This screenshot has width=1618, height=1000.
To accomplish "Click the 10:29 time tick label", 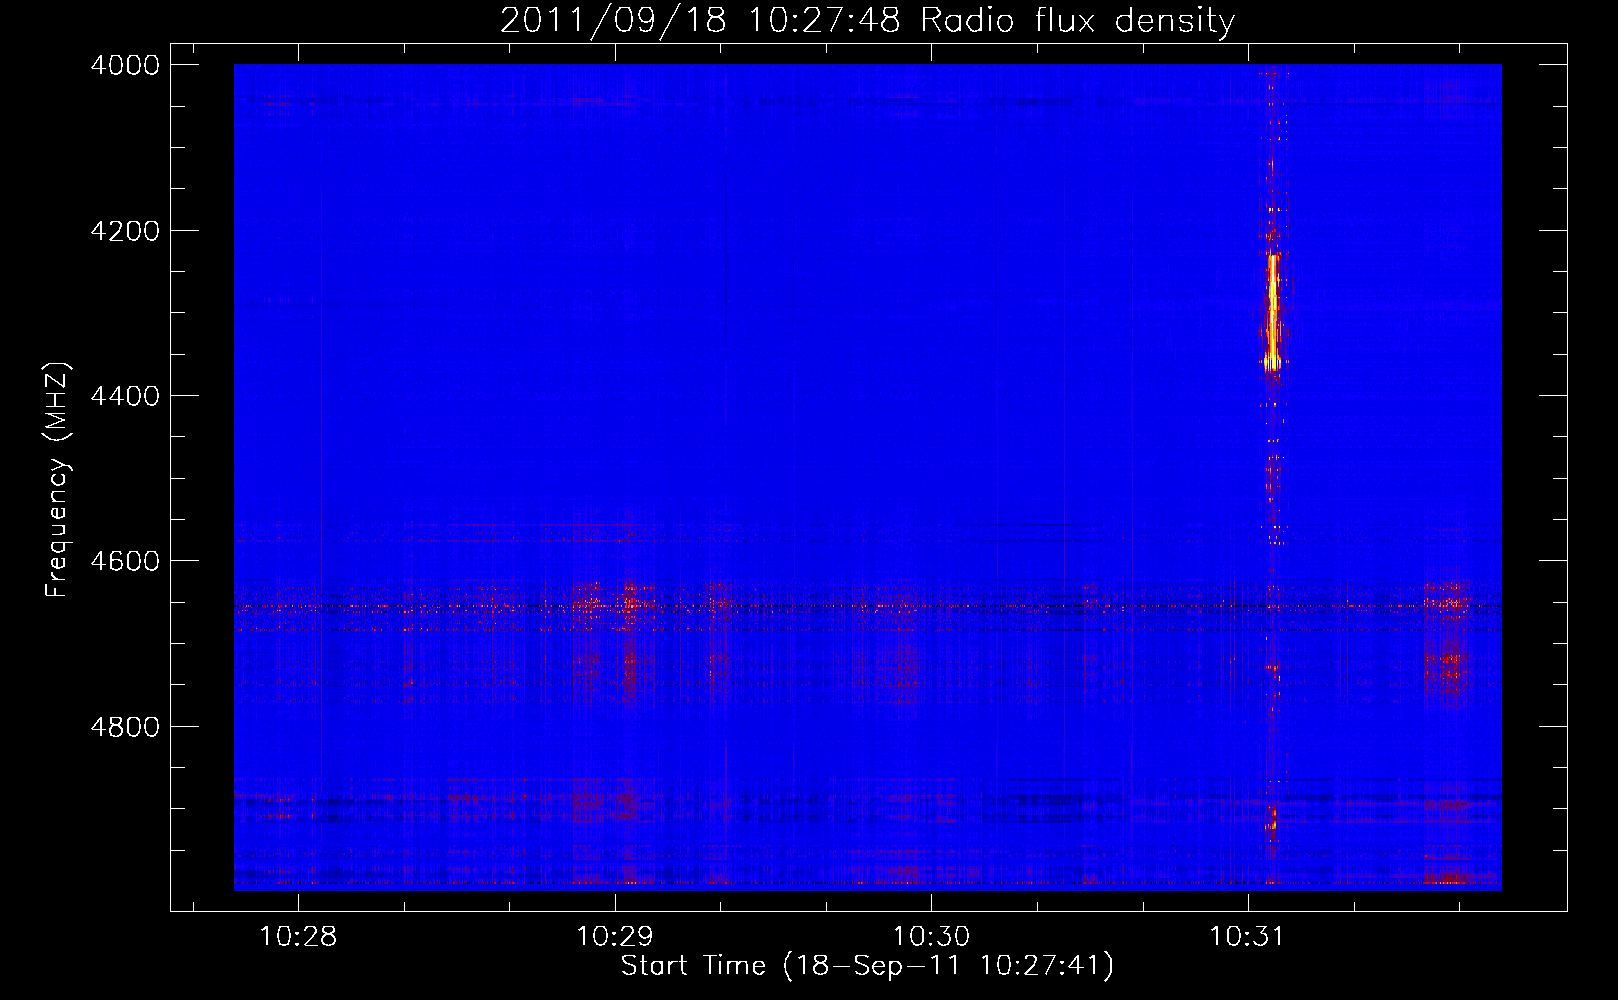I will [x=615, y=937].
